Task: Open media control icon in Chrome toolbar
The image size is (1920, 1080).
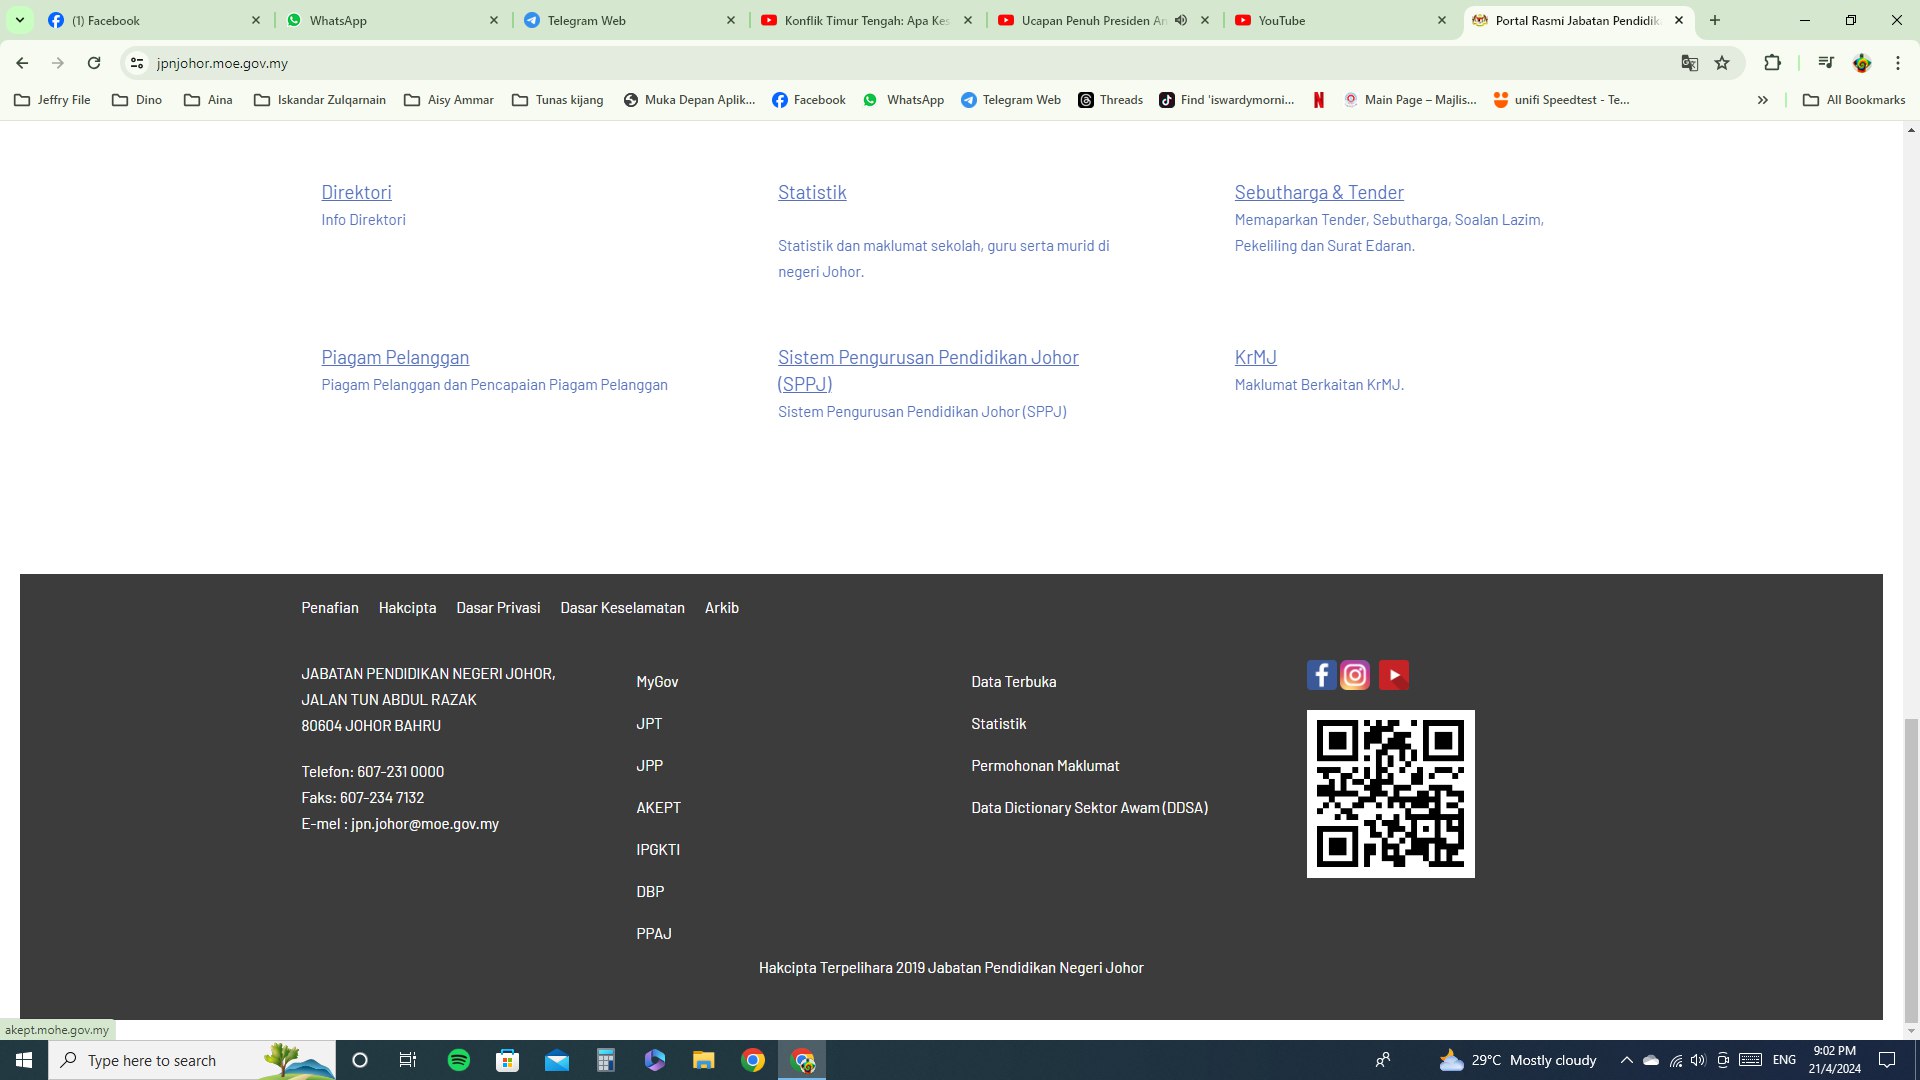Action: coord(1826,63)
